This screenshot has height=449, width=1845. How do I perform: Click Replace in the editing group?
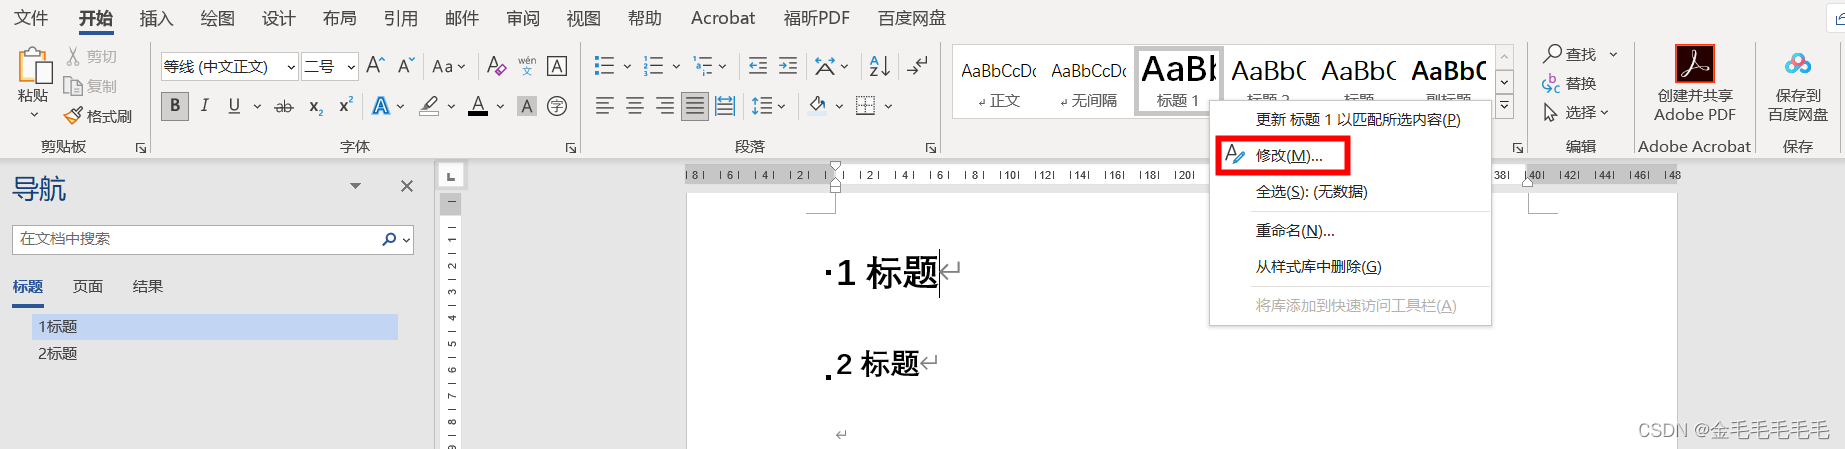[1570, 83]
